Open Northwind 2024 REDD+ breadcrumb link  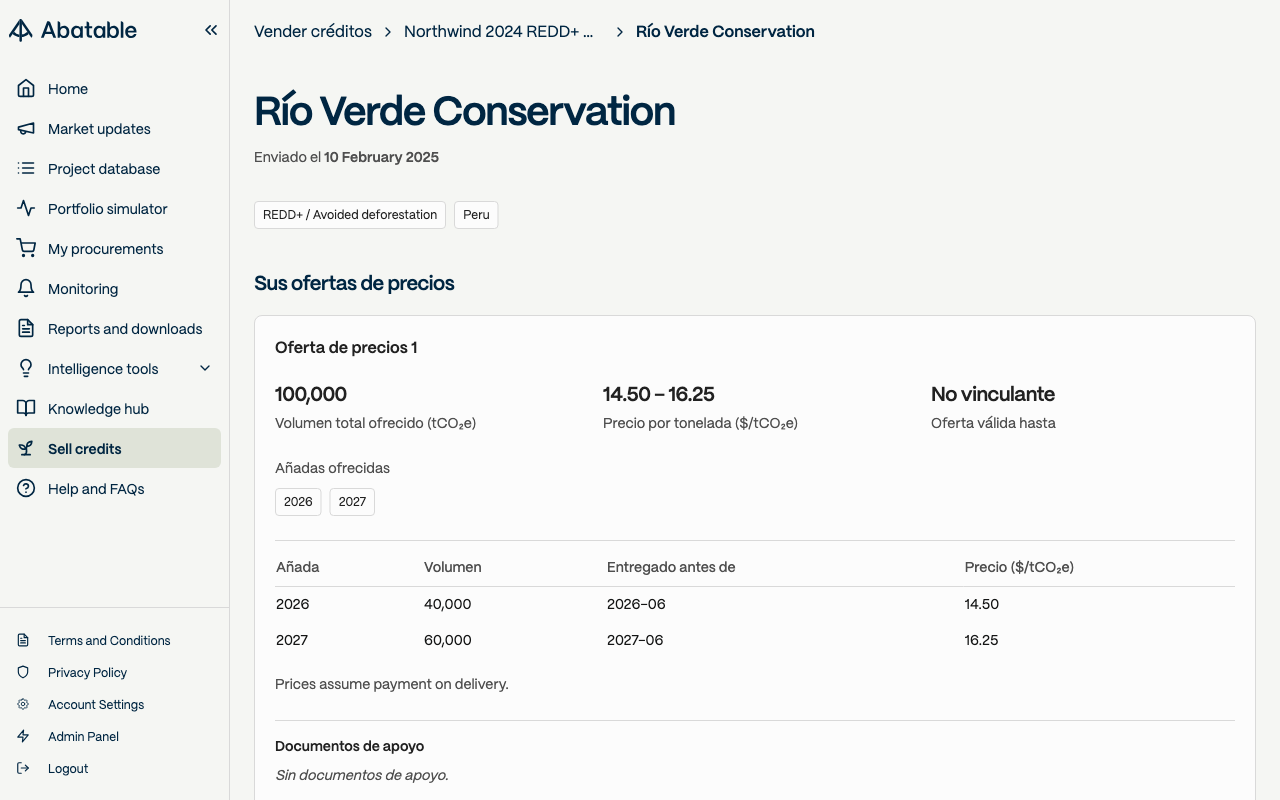click(499, 31)
